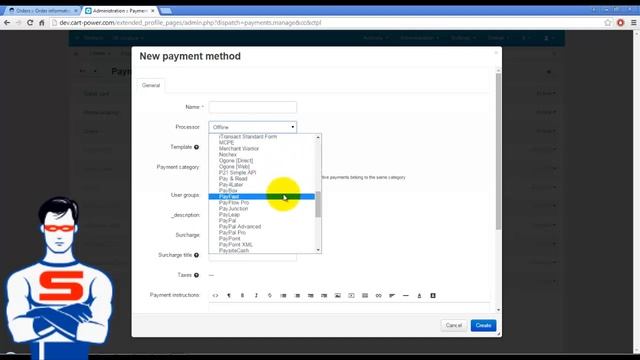This screenshot has width=640, height=360.
Task: Open a new browser tab
Action: [x=166, y=11]
